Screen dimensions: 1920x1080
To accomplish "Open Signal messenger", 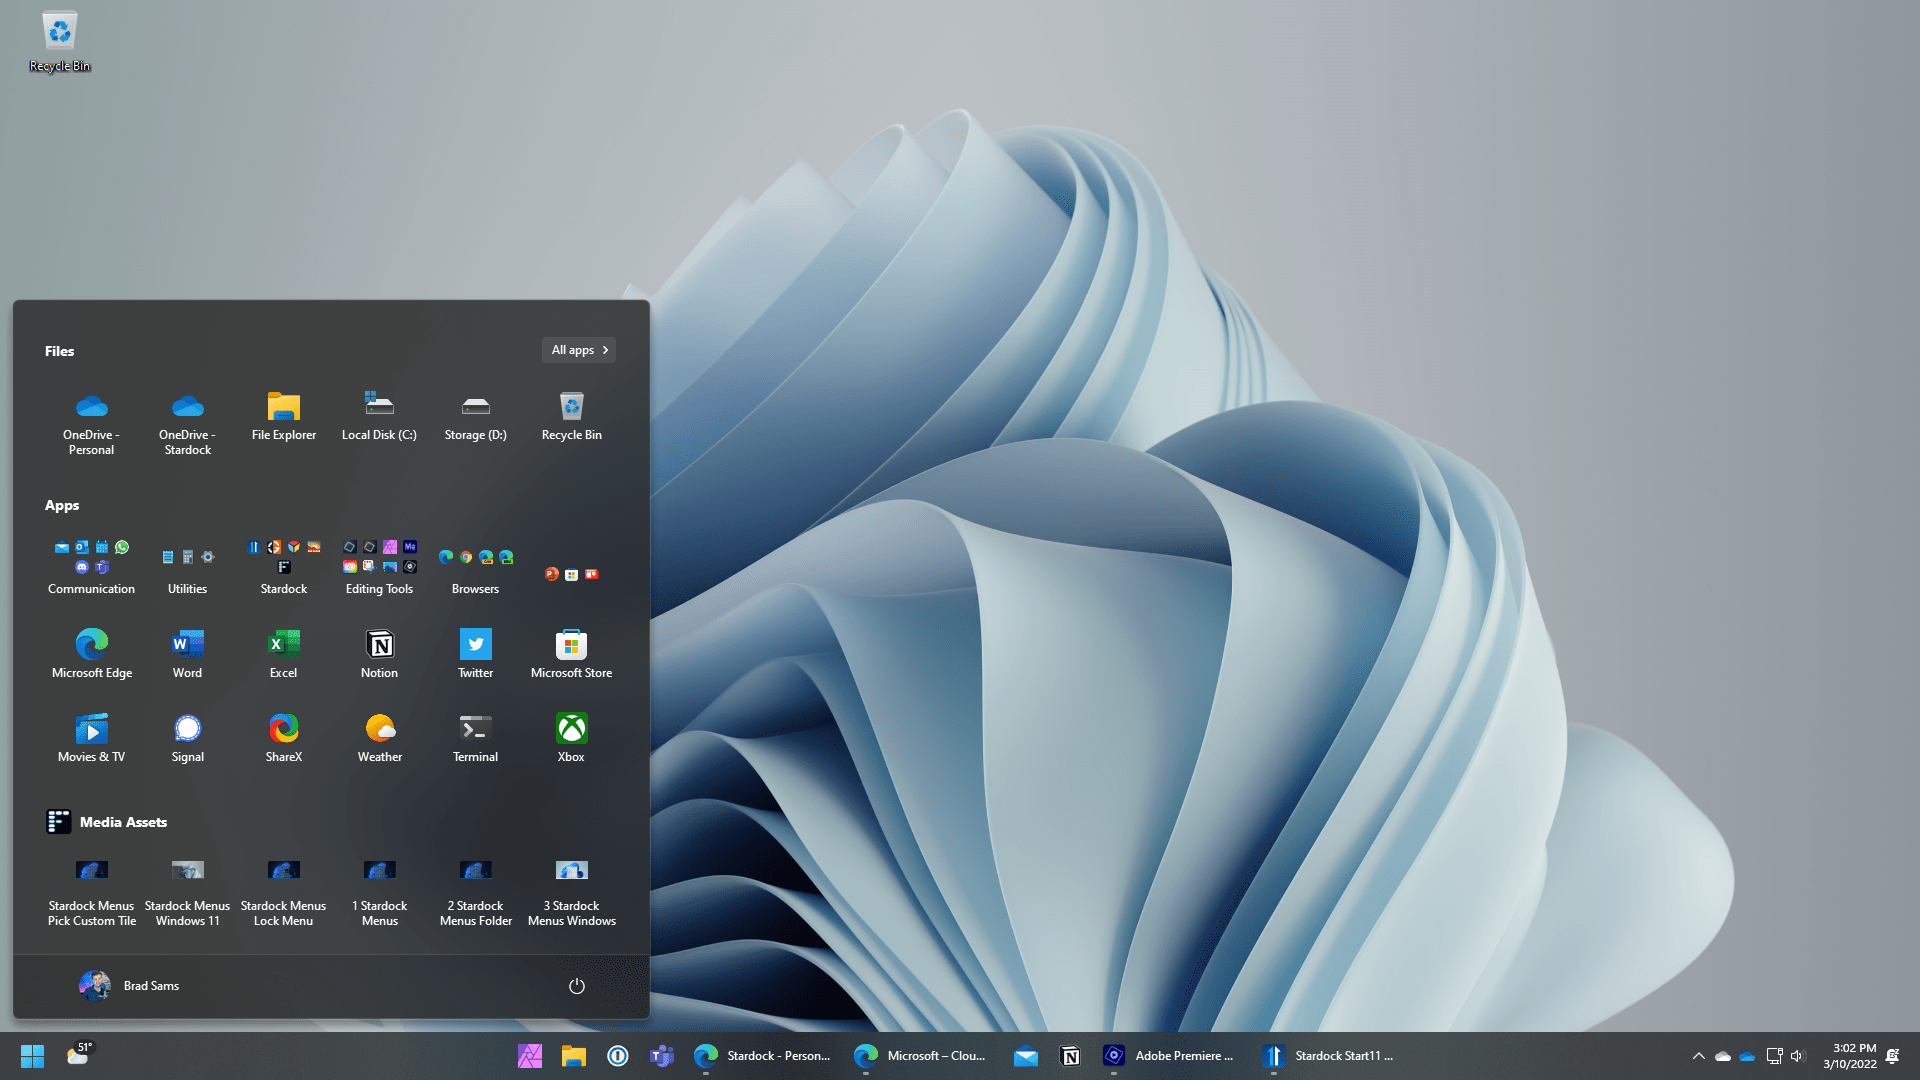I will click(187, 728).
